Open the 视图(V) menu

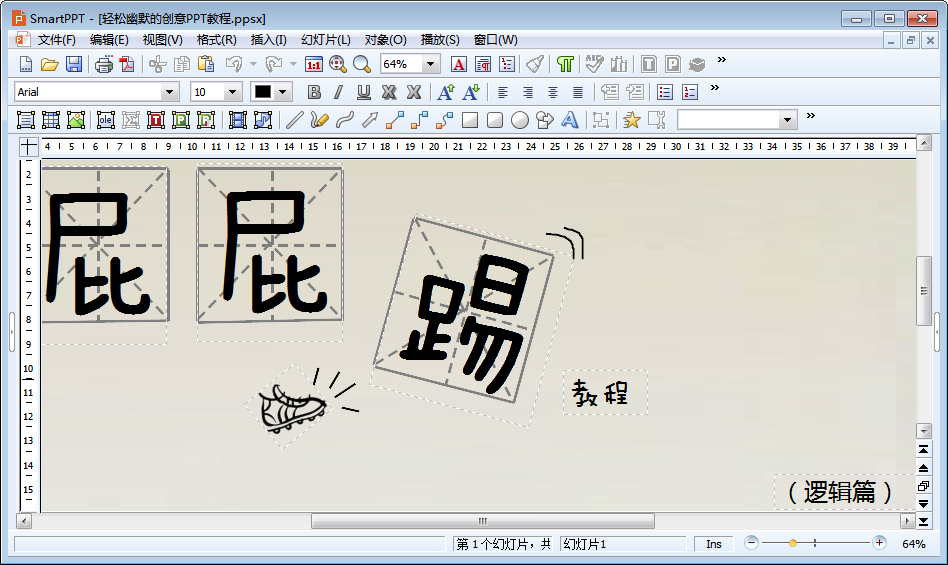[x=163, y=40]
